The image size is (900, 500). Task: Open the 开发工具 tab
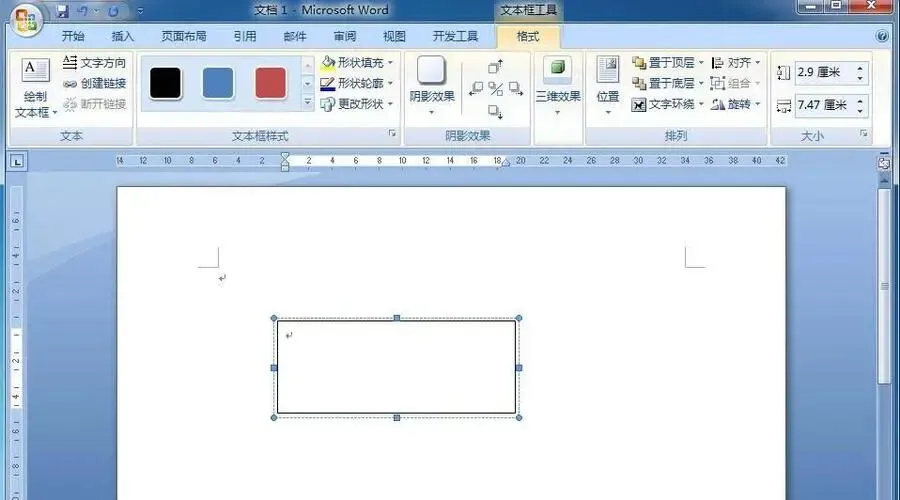[455, 37]
